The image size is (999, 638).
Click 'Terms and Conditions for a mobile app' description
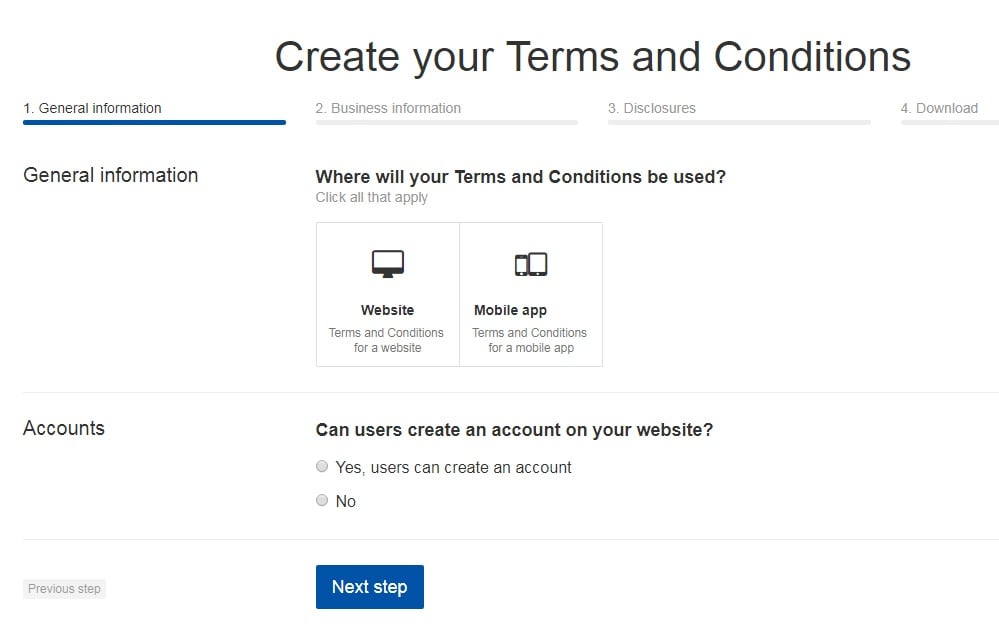[529, 340]
